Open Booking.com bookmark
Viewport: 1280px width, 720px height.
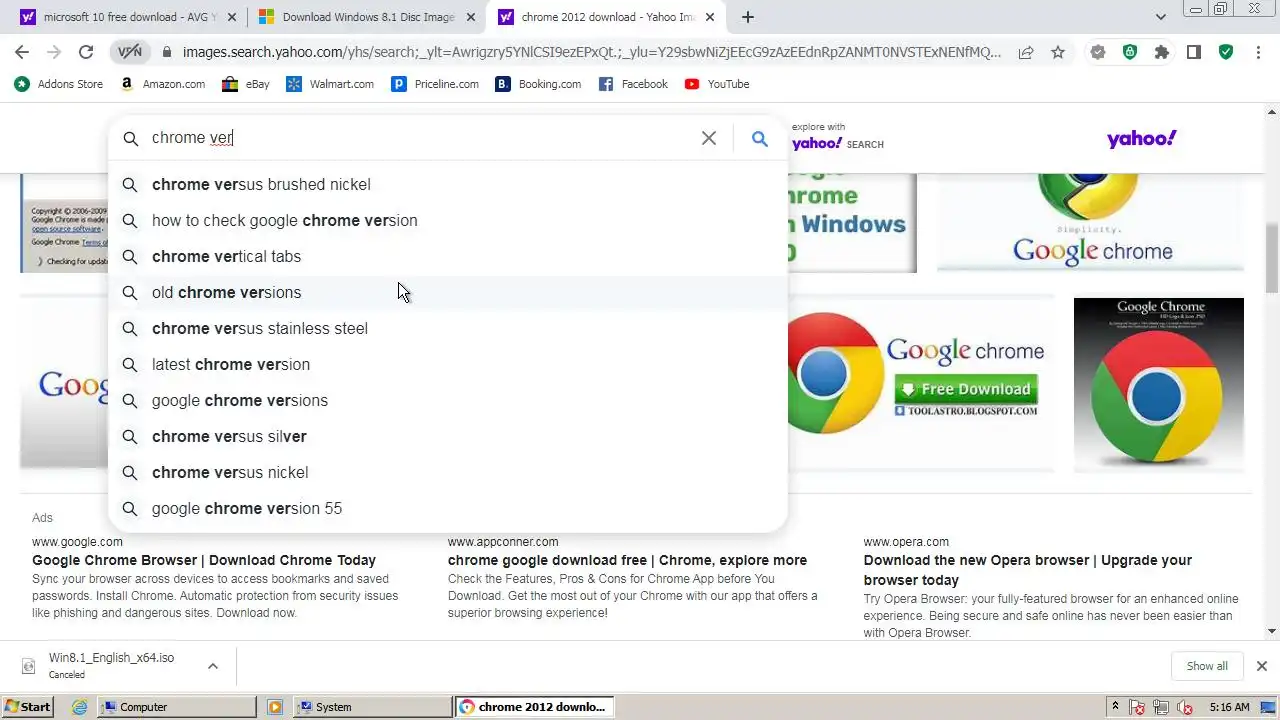pos(538,84)
